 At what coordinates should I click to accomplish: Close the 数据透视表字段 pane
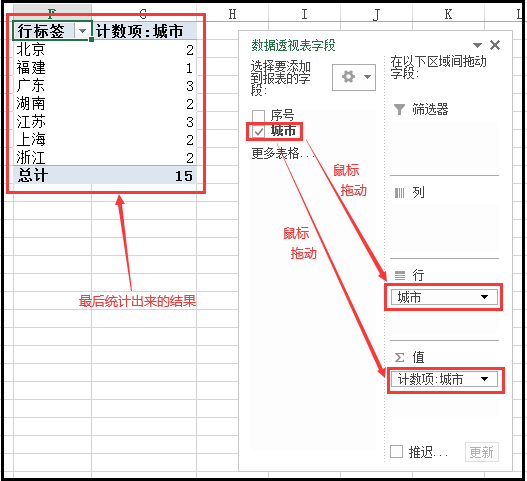pyautogui.click(x=495, y=45)
